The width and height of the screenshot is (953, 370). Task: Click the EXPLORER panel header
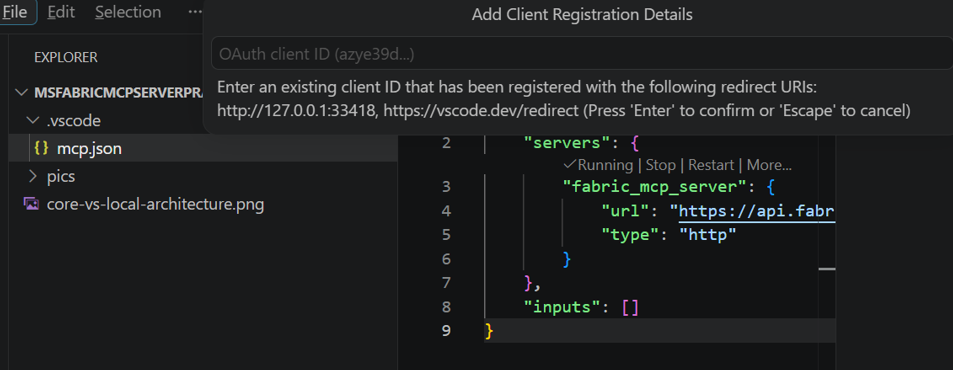[66, 57]
